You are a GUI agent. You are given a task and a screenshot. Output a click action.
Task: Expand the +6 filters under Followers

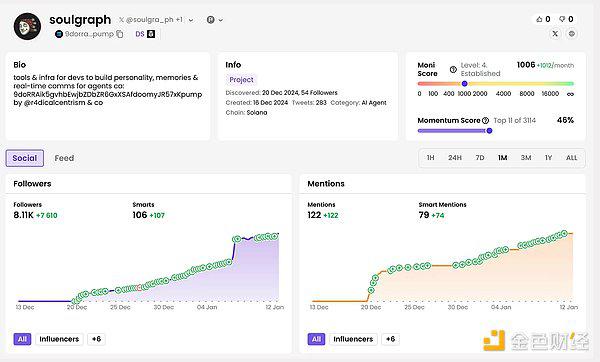(x=96, y=339)
